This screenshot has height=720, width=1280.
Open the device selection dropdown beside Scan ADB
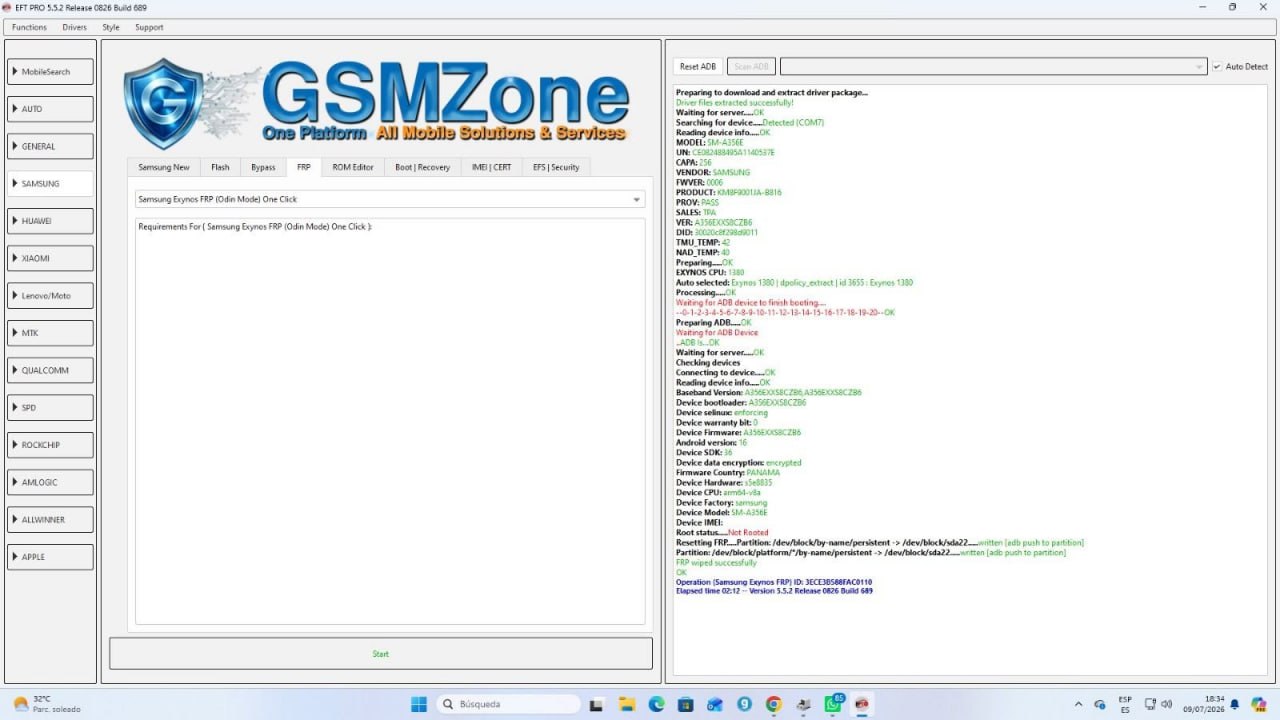coord(993,67)
